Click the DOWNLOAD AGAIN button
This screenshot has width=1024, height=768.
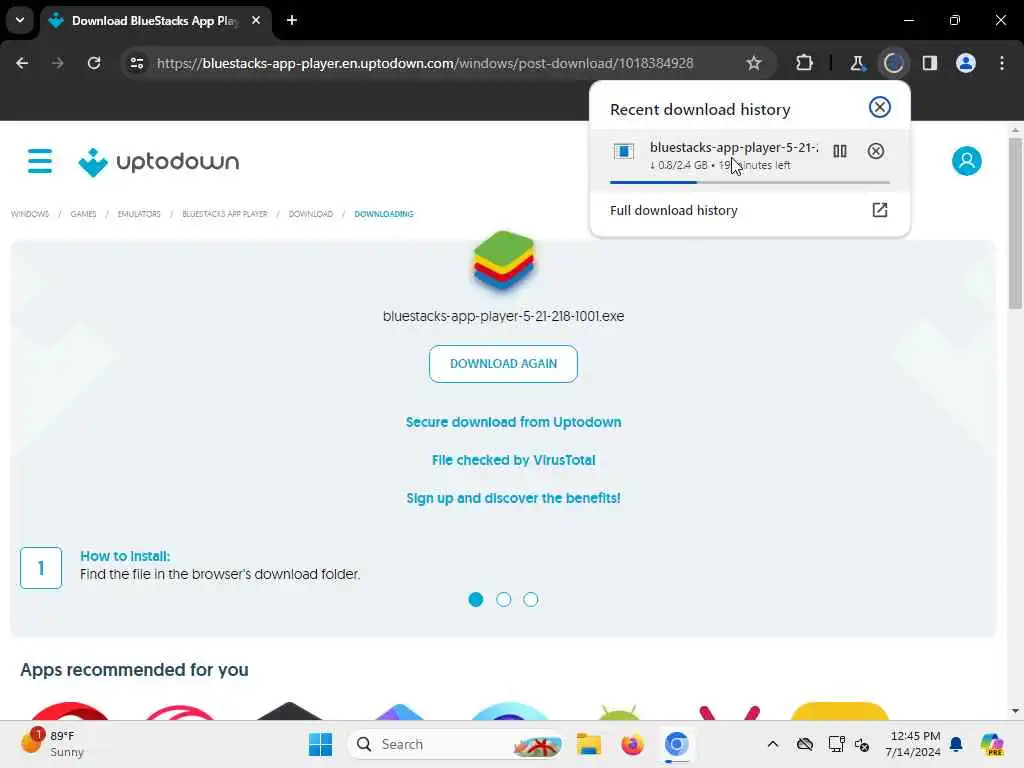pos(503,364)
